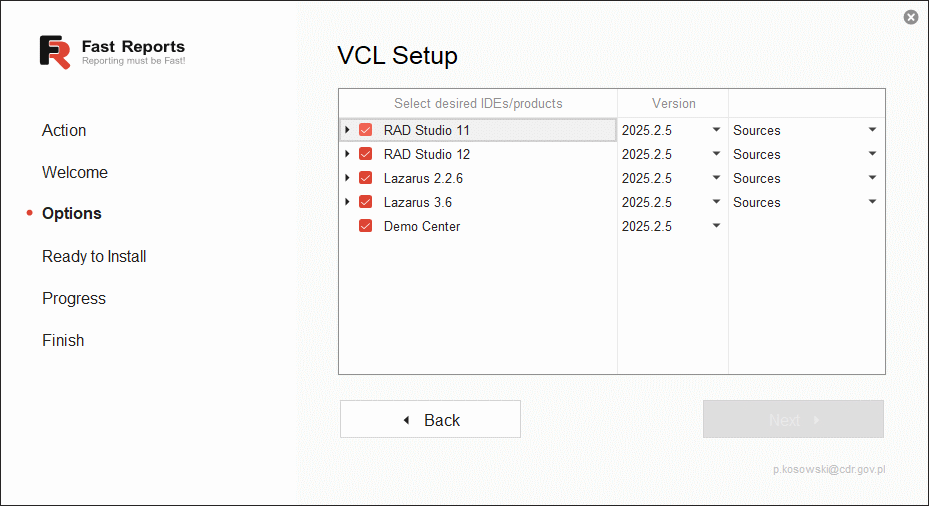929x506 pixels.
Task: Go to the Welcome step in sidebar
Action: coord(75,172)
